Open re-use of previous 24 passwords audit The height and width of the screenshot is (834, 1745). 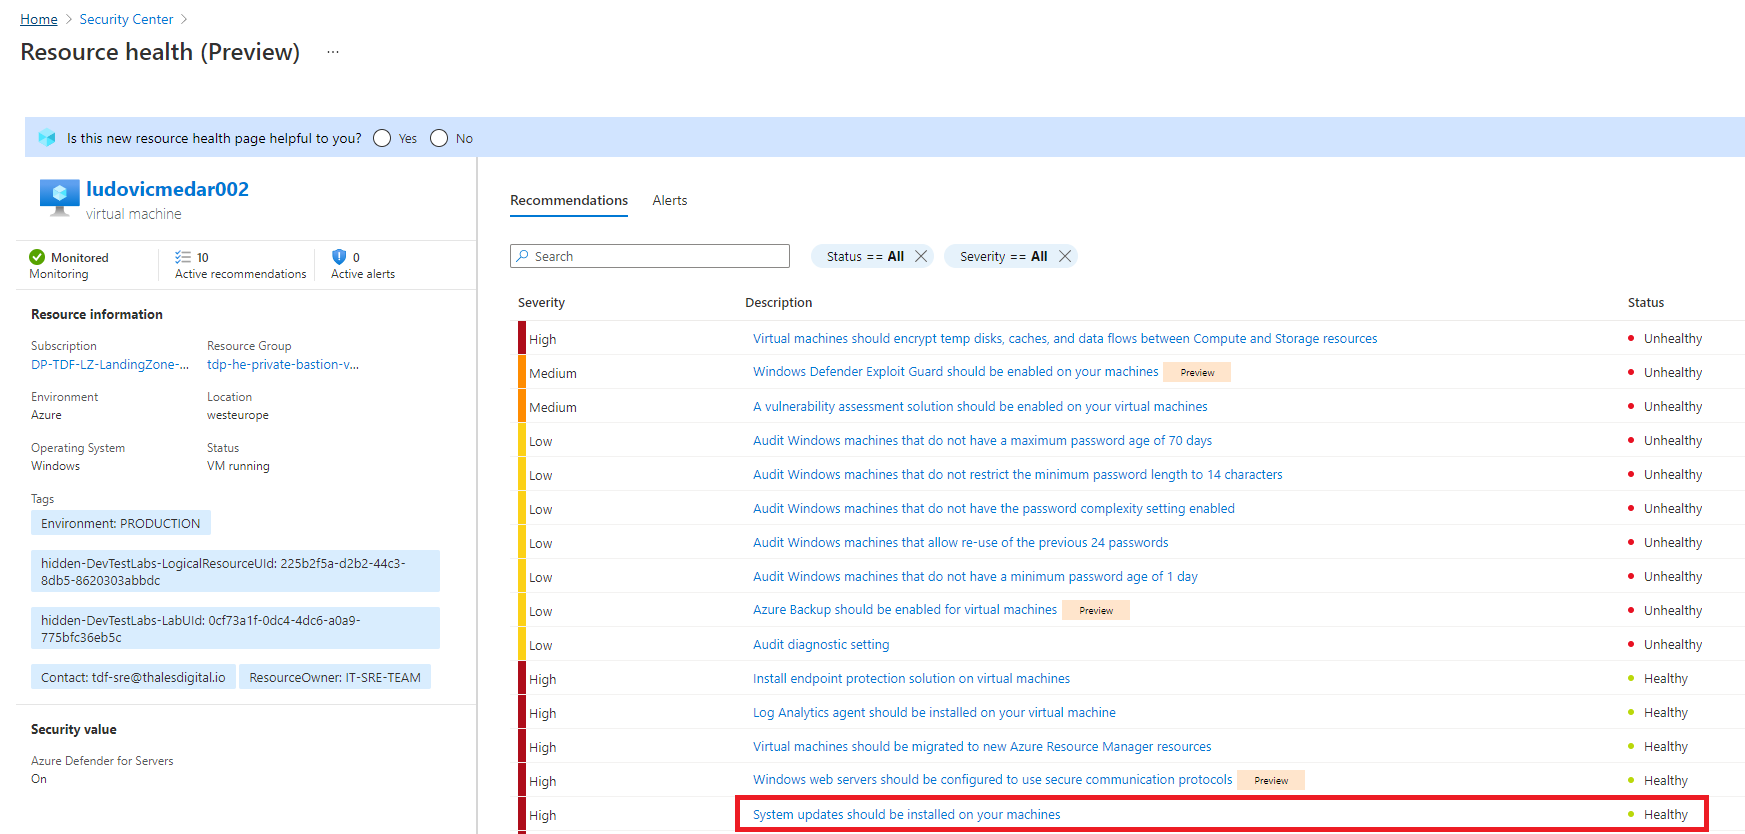(960, 542)
